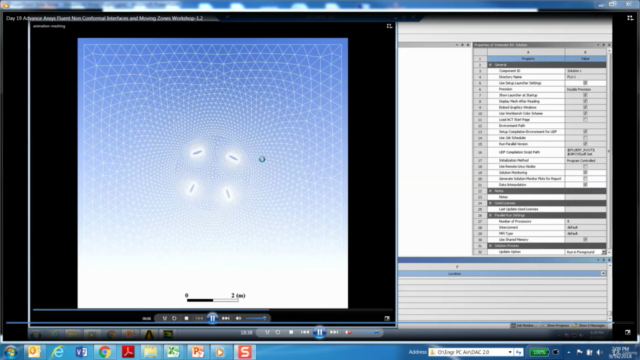Turn on repeat in the outer player

278,333
